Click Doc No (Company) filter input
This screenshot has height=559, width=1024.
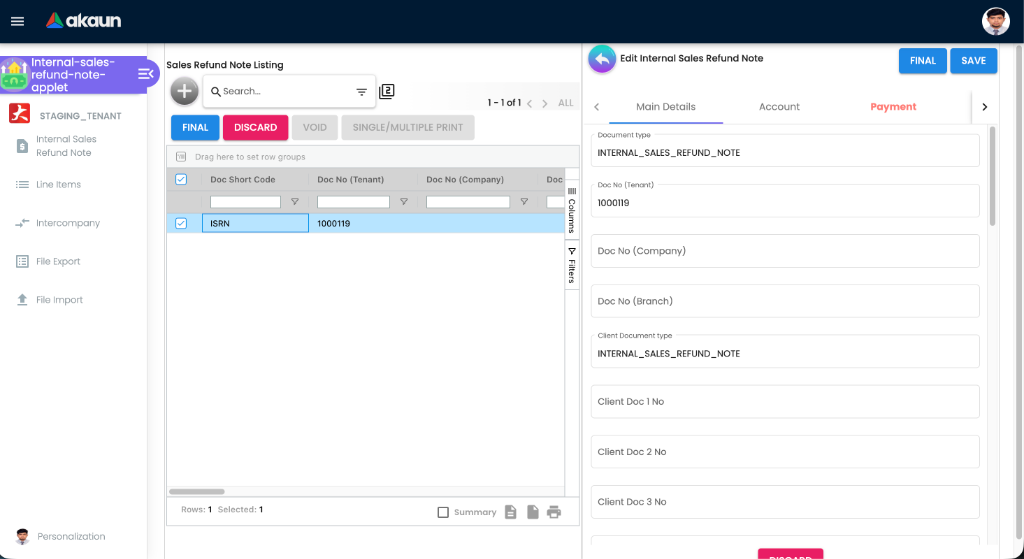pos(468,202)
